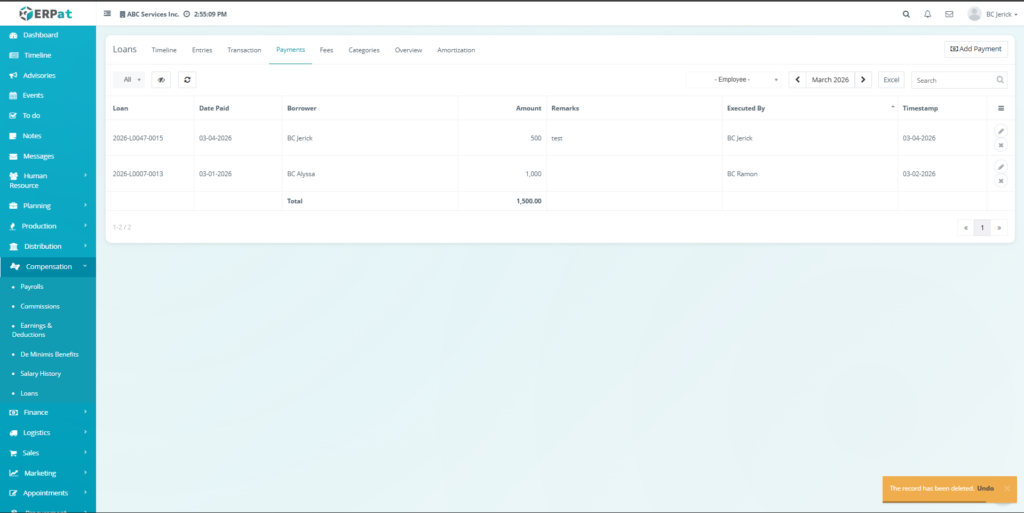Screen dimensions: 1024x513
Task: Refresh the payments table
Action: click(x=187, y=80)
